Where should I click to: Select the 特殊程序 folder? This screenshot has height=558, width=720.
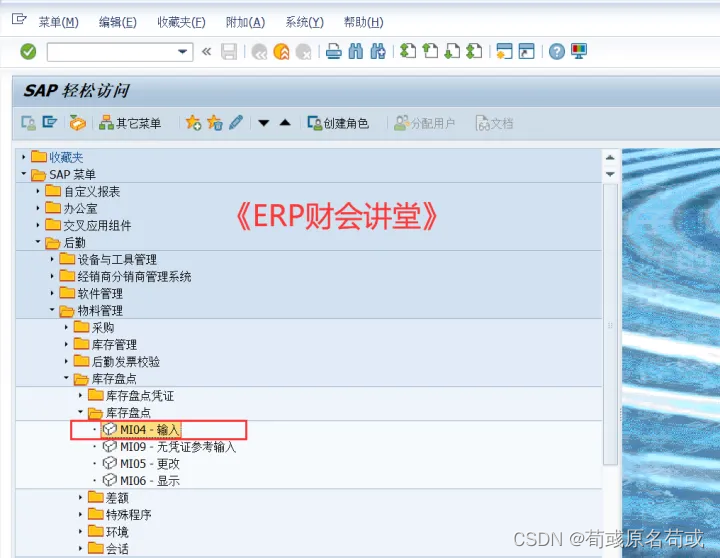[129, 515]
